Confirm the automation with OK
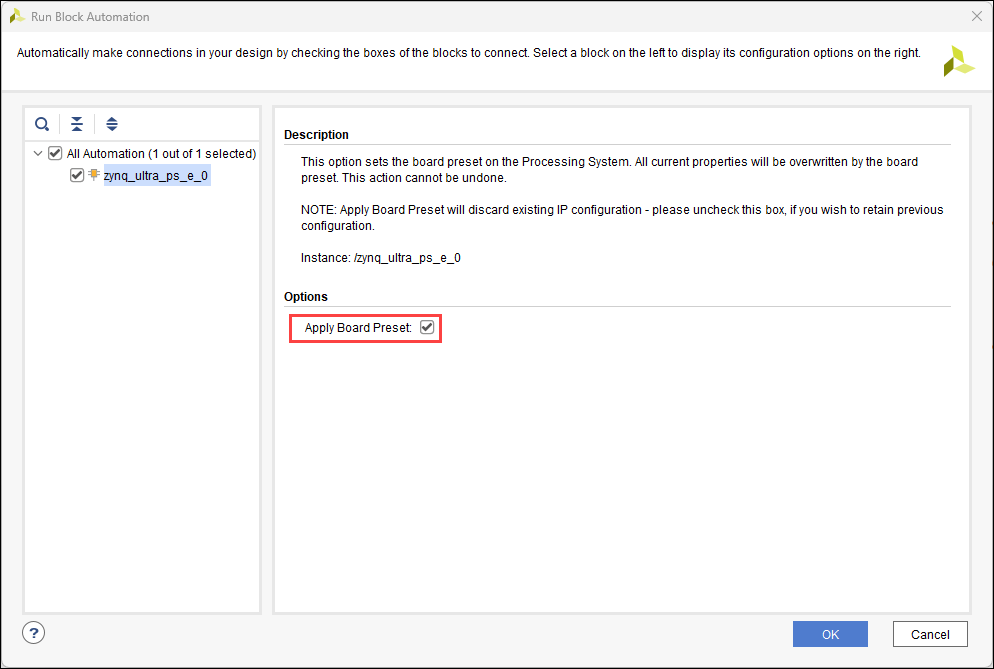Viewport: 994px width, 669px height. (x=830, y=634)
